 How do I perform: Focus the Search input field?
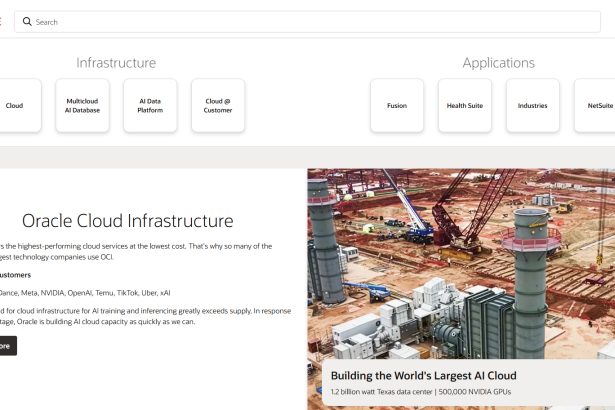tap(308, 22)
